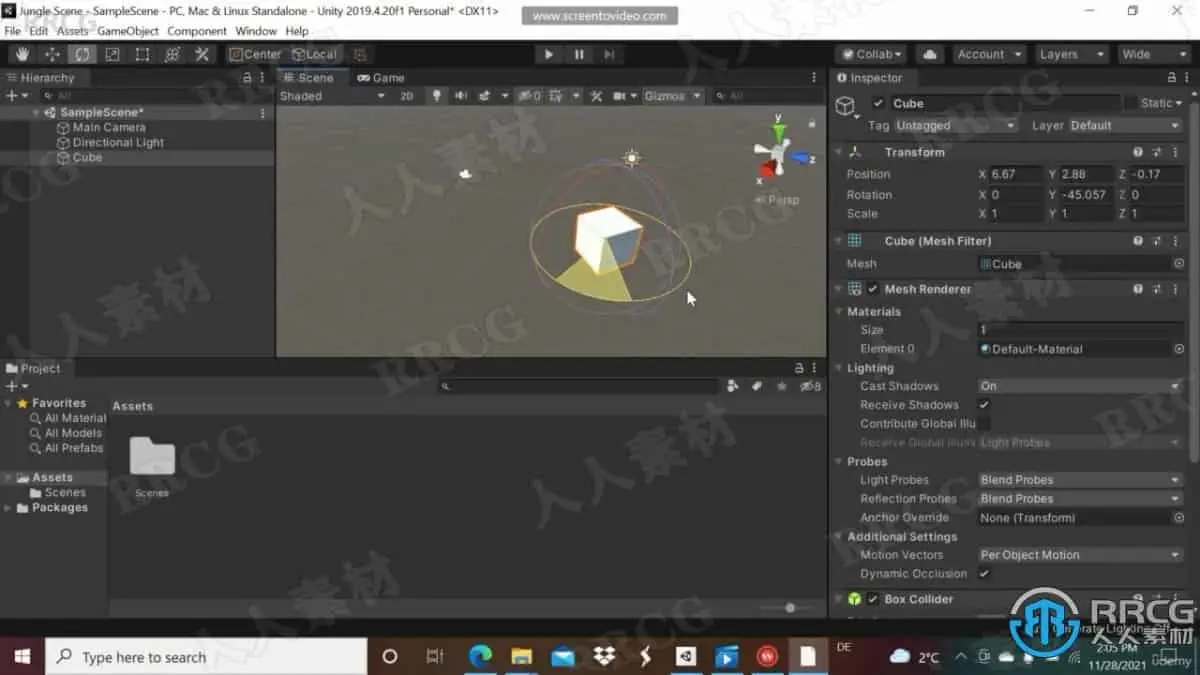The height and width of the screenshot is (675, 1200).
Task: Toggle scene effects icon
Action: 485,96
